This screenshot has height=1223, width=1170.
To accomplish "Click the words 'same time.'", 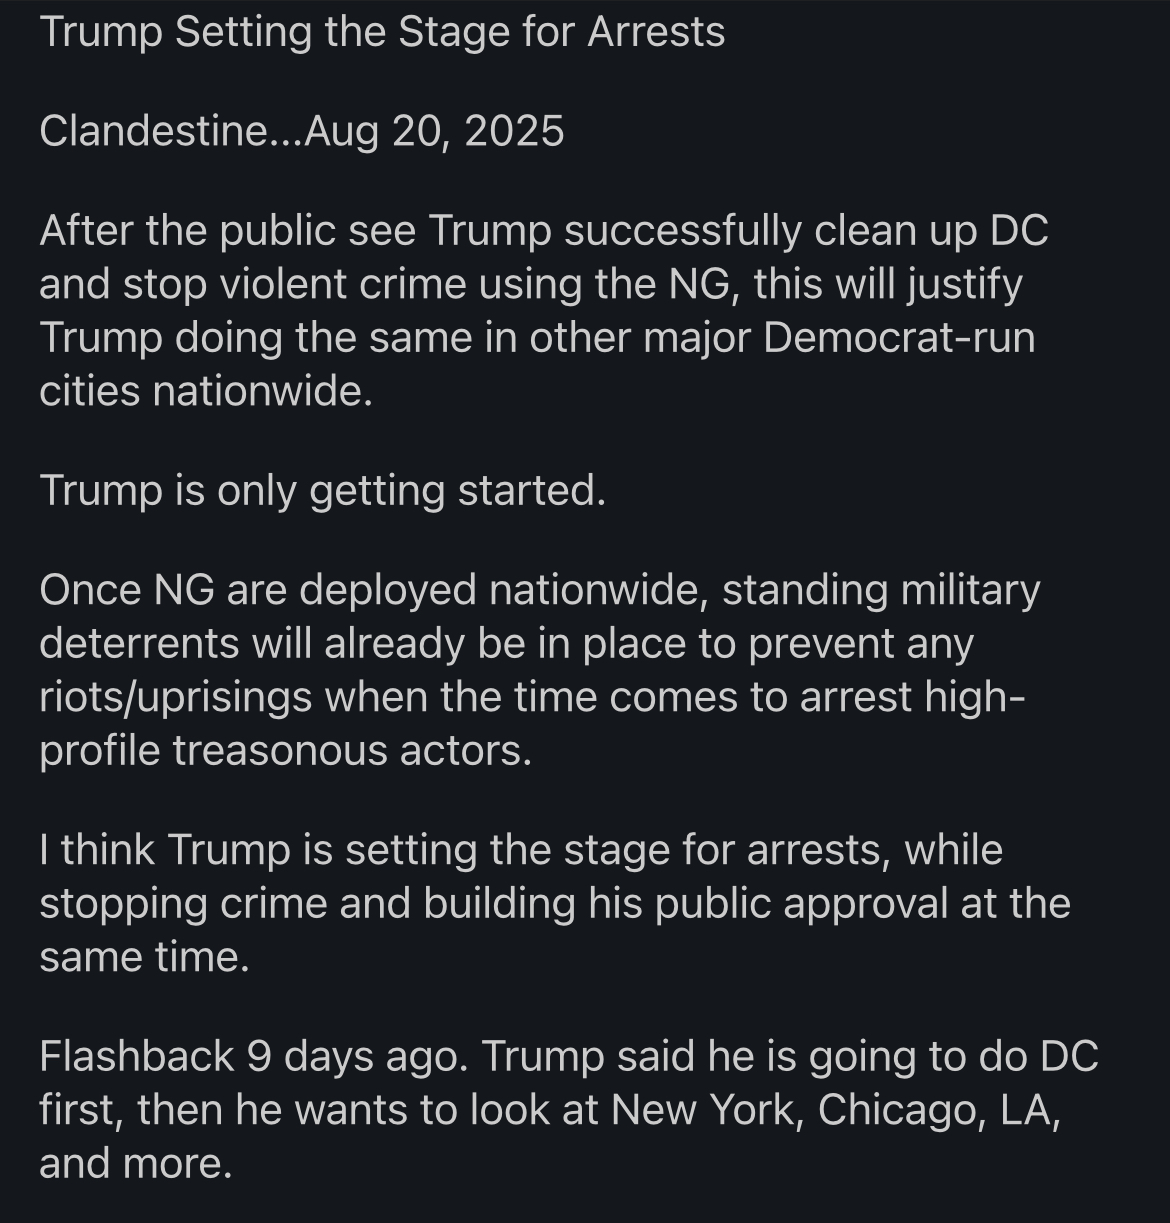I will pyautogui.click(x=143, y=957).
